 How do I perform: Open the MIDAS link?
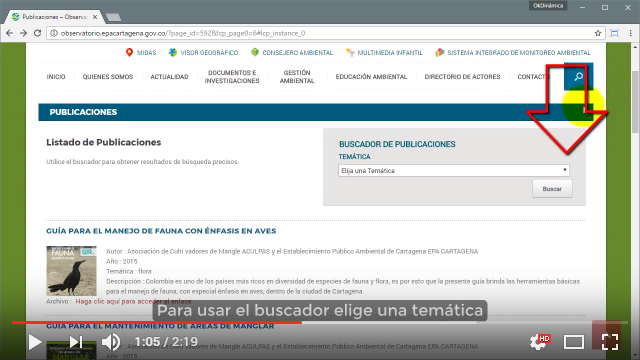[147, 53]
